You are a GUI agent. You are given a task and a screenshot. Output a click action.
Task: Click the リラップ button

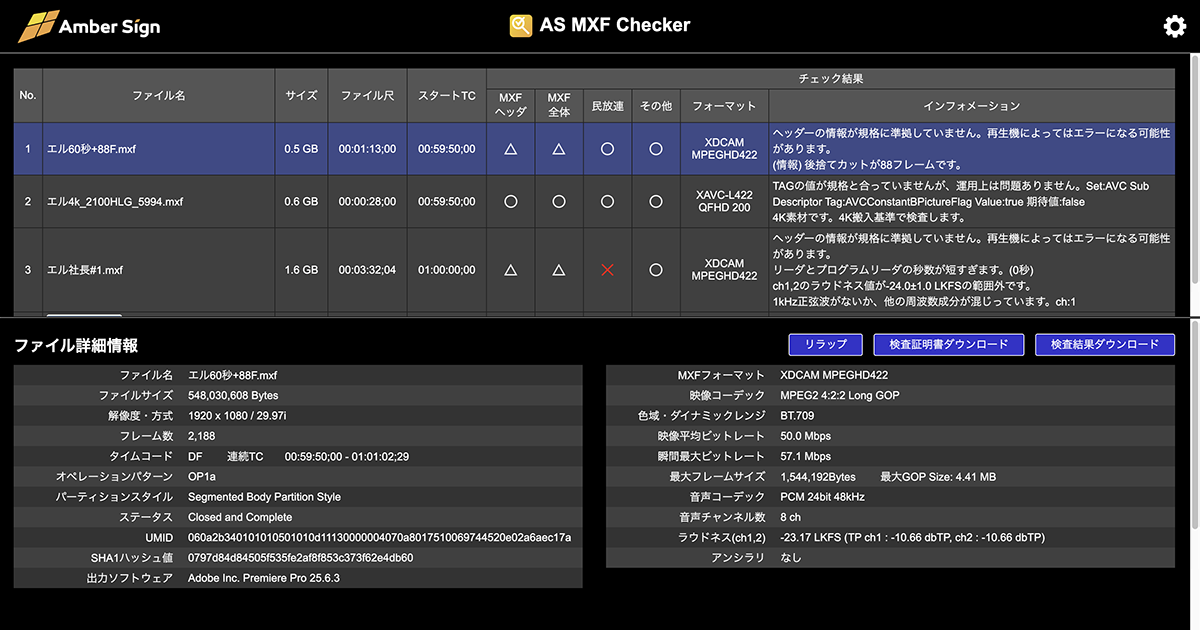click(x=825, y=344)
